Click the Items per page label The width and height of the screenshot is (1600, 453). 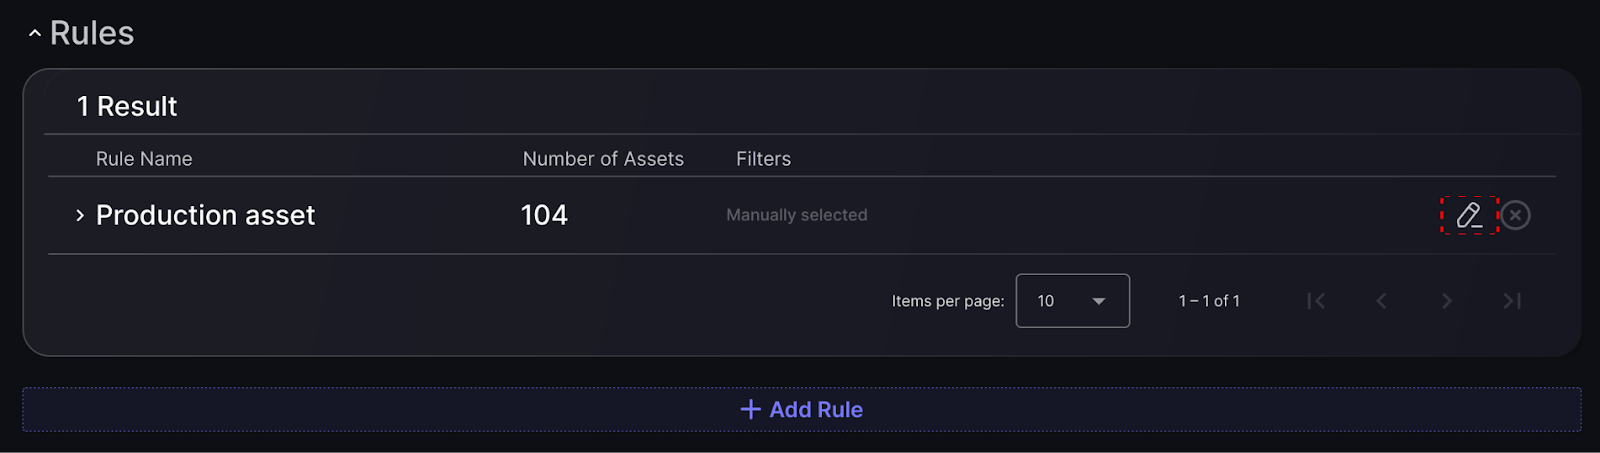pyautogui.click(x=947, y=301)
